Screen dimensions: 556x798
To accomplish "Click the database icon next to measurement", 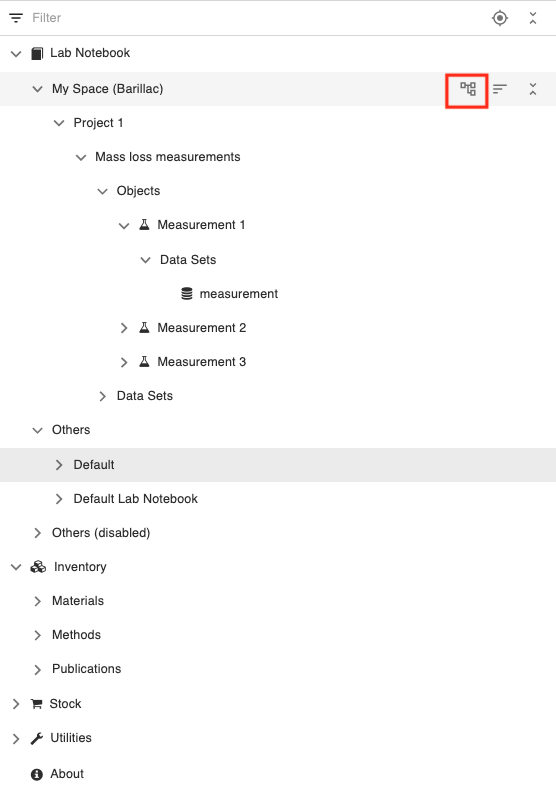I will click(x=187, y=294).
